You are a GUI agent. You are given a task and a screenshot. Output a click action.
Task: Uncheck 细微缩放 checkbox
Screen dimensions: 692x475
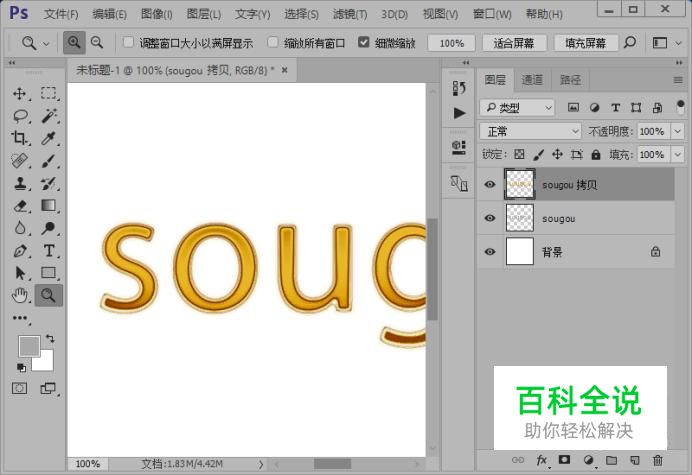364,42
